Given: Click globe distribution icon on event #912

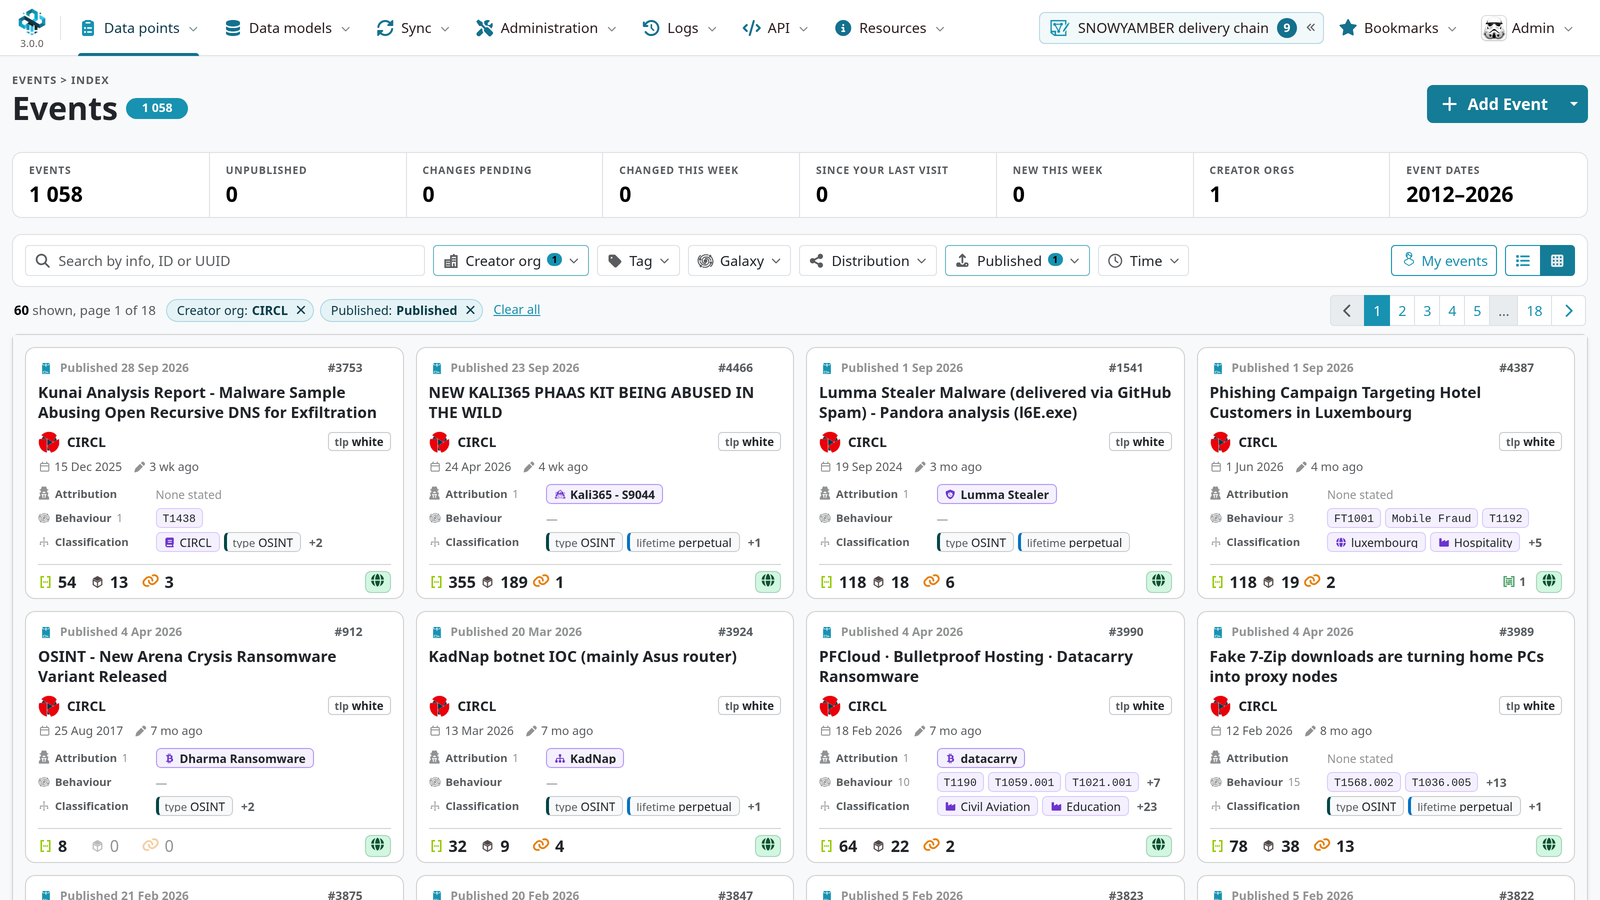Looking at the screenshot, I should (x=378, y=845).
